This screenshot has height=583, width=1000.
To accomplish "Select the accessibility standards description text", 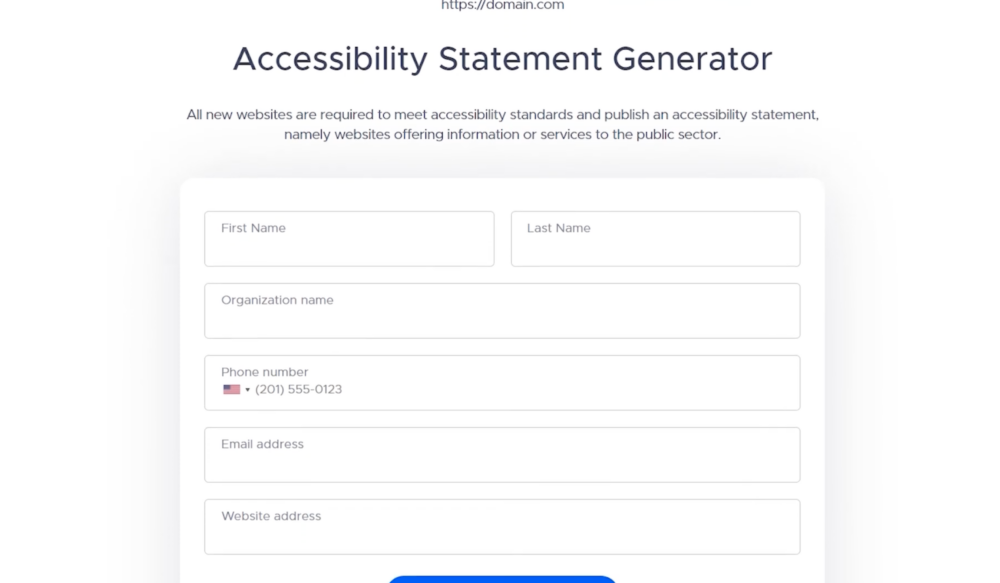I will click(x=502, y=124).
